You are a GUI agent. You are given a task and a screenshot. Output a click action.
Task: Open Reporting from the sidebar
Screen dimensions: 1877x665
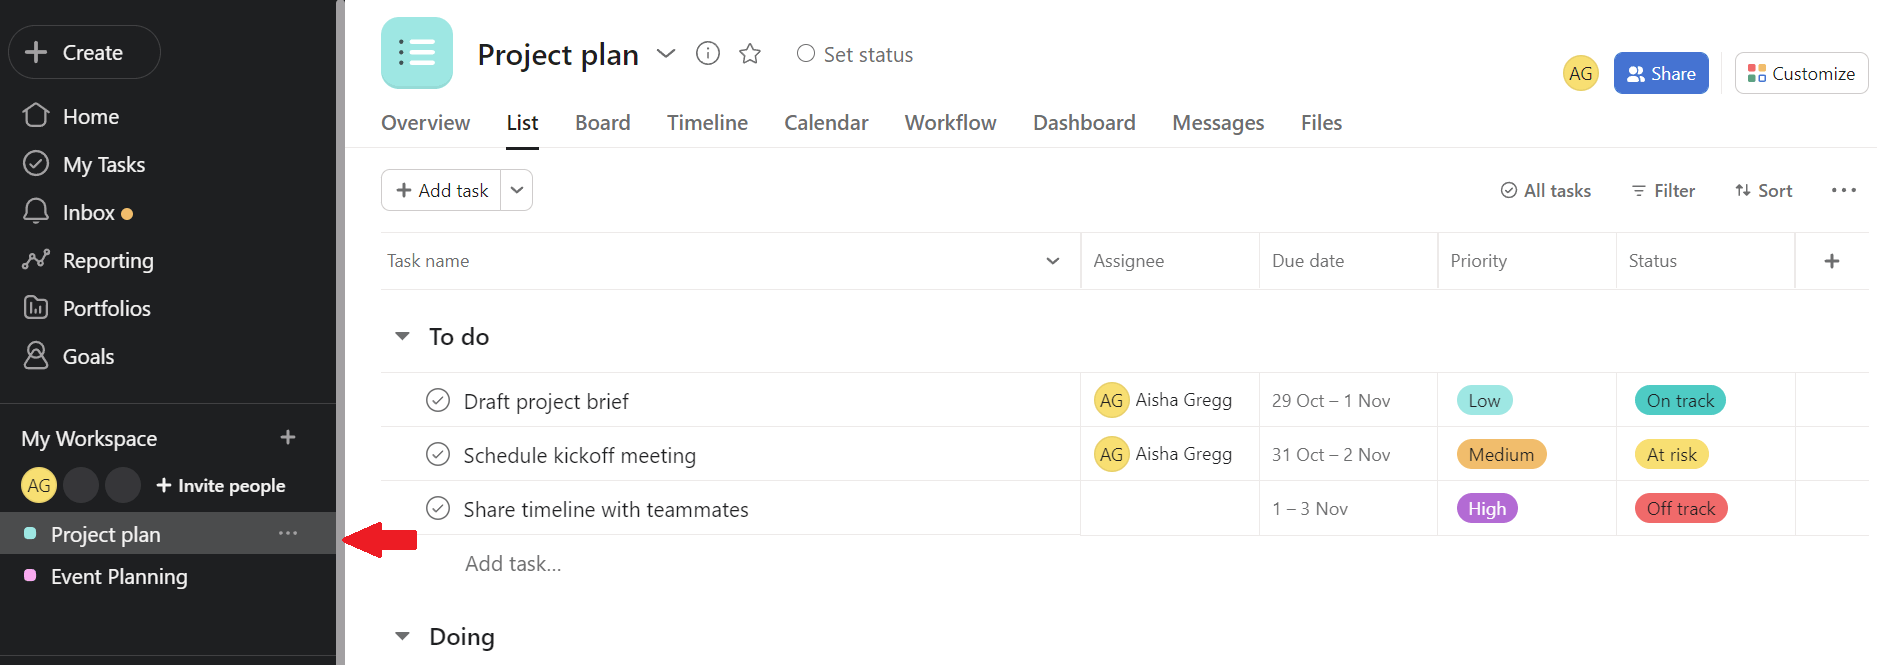pyautogui.click(x=107, y=261)
